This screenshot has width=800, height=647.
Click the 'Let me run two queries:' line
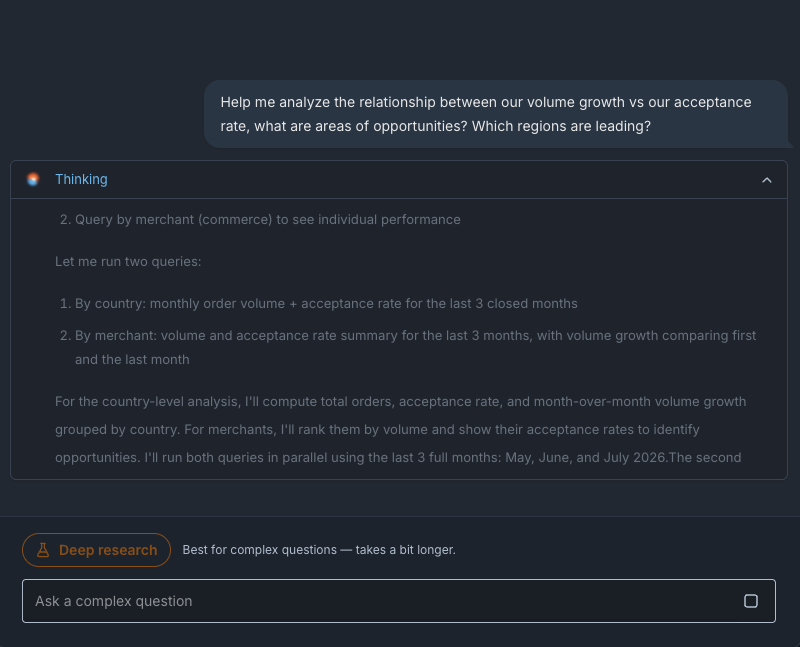point(128,261)
